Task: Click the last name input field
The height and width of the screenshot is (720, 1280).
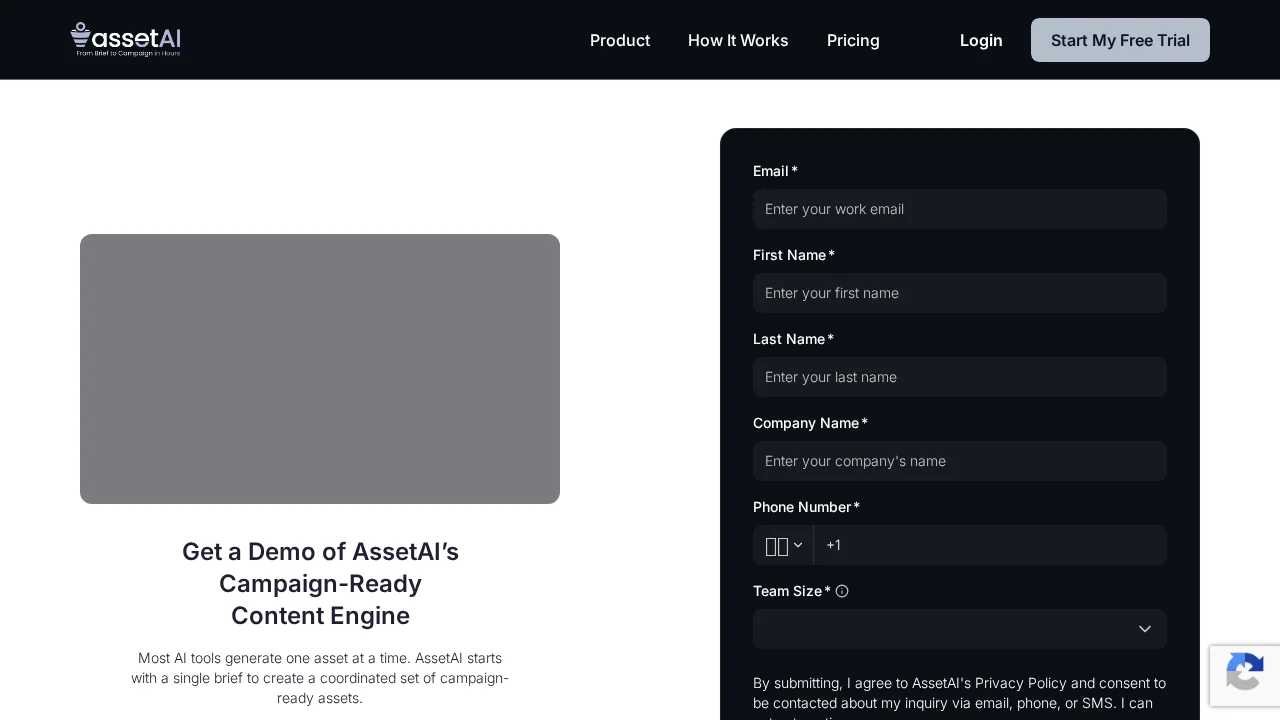Action: tap(959, 377)
